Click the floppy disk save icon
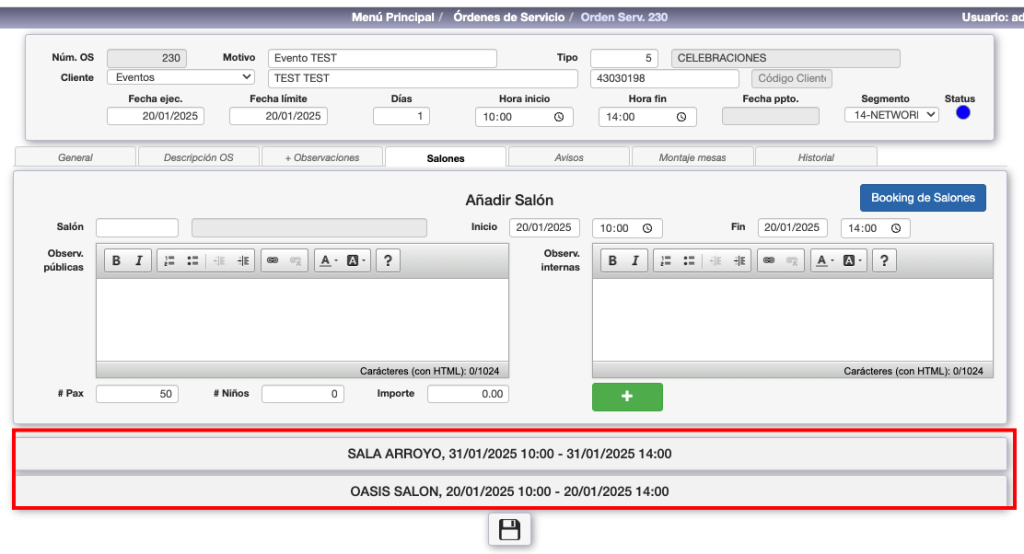 click(x=509, y=530)
